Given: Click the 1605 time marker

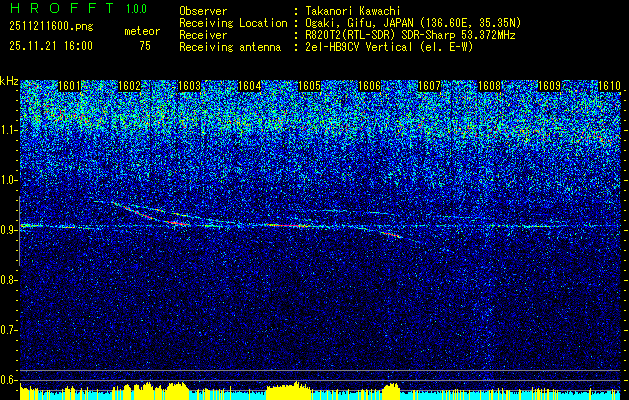Looking at the screenshot, I should click(x=309, y=86).
